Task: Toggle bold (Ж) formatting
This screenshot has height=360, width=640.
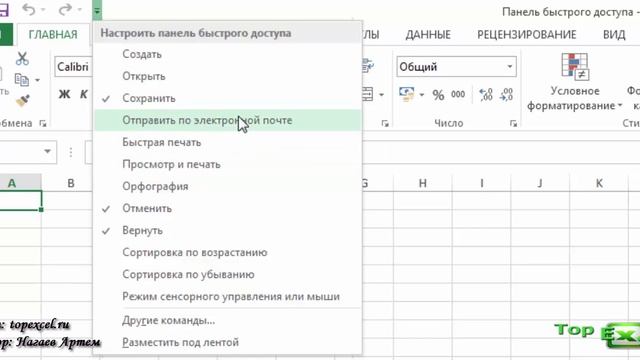Action: point(64,94)
